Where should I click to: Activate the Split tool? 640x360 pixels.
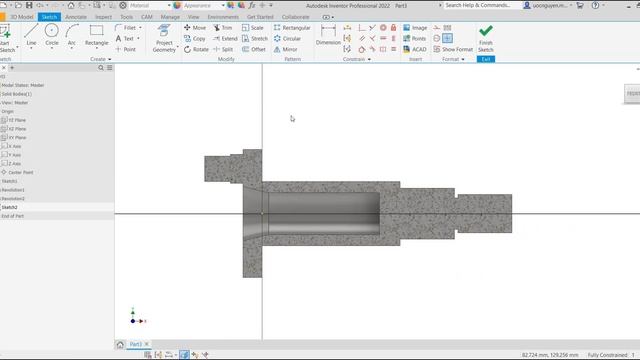223,49
